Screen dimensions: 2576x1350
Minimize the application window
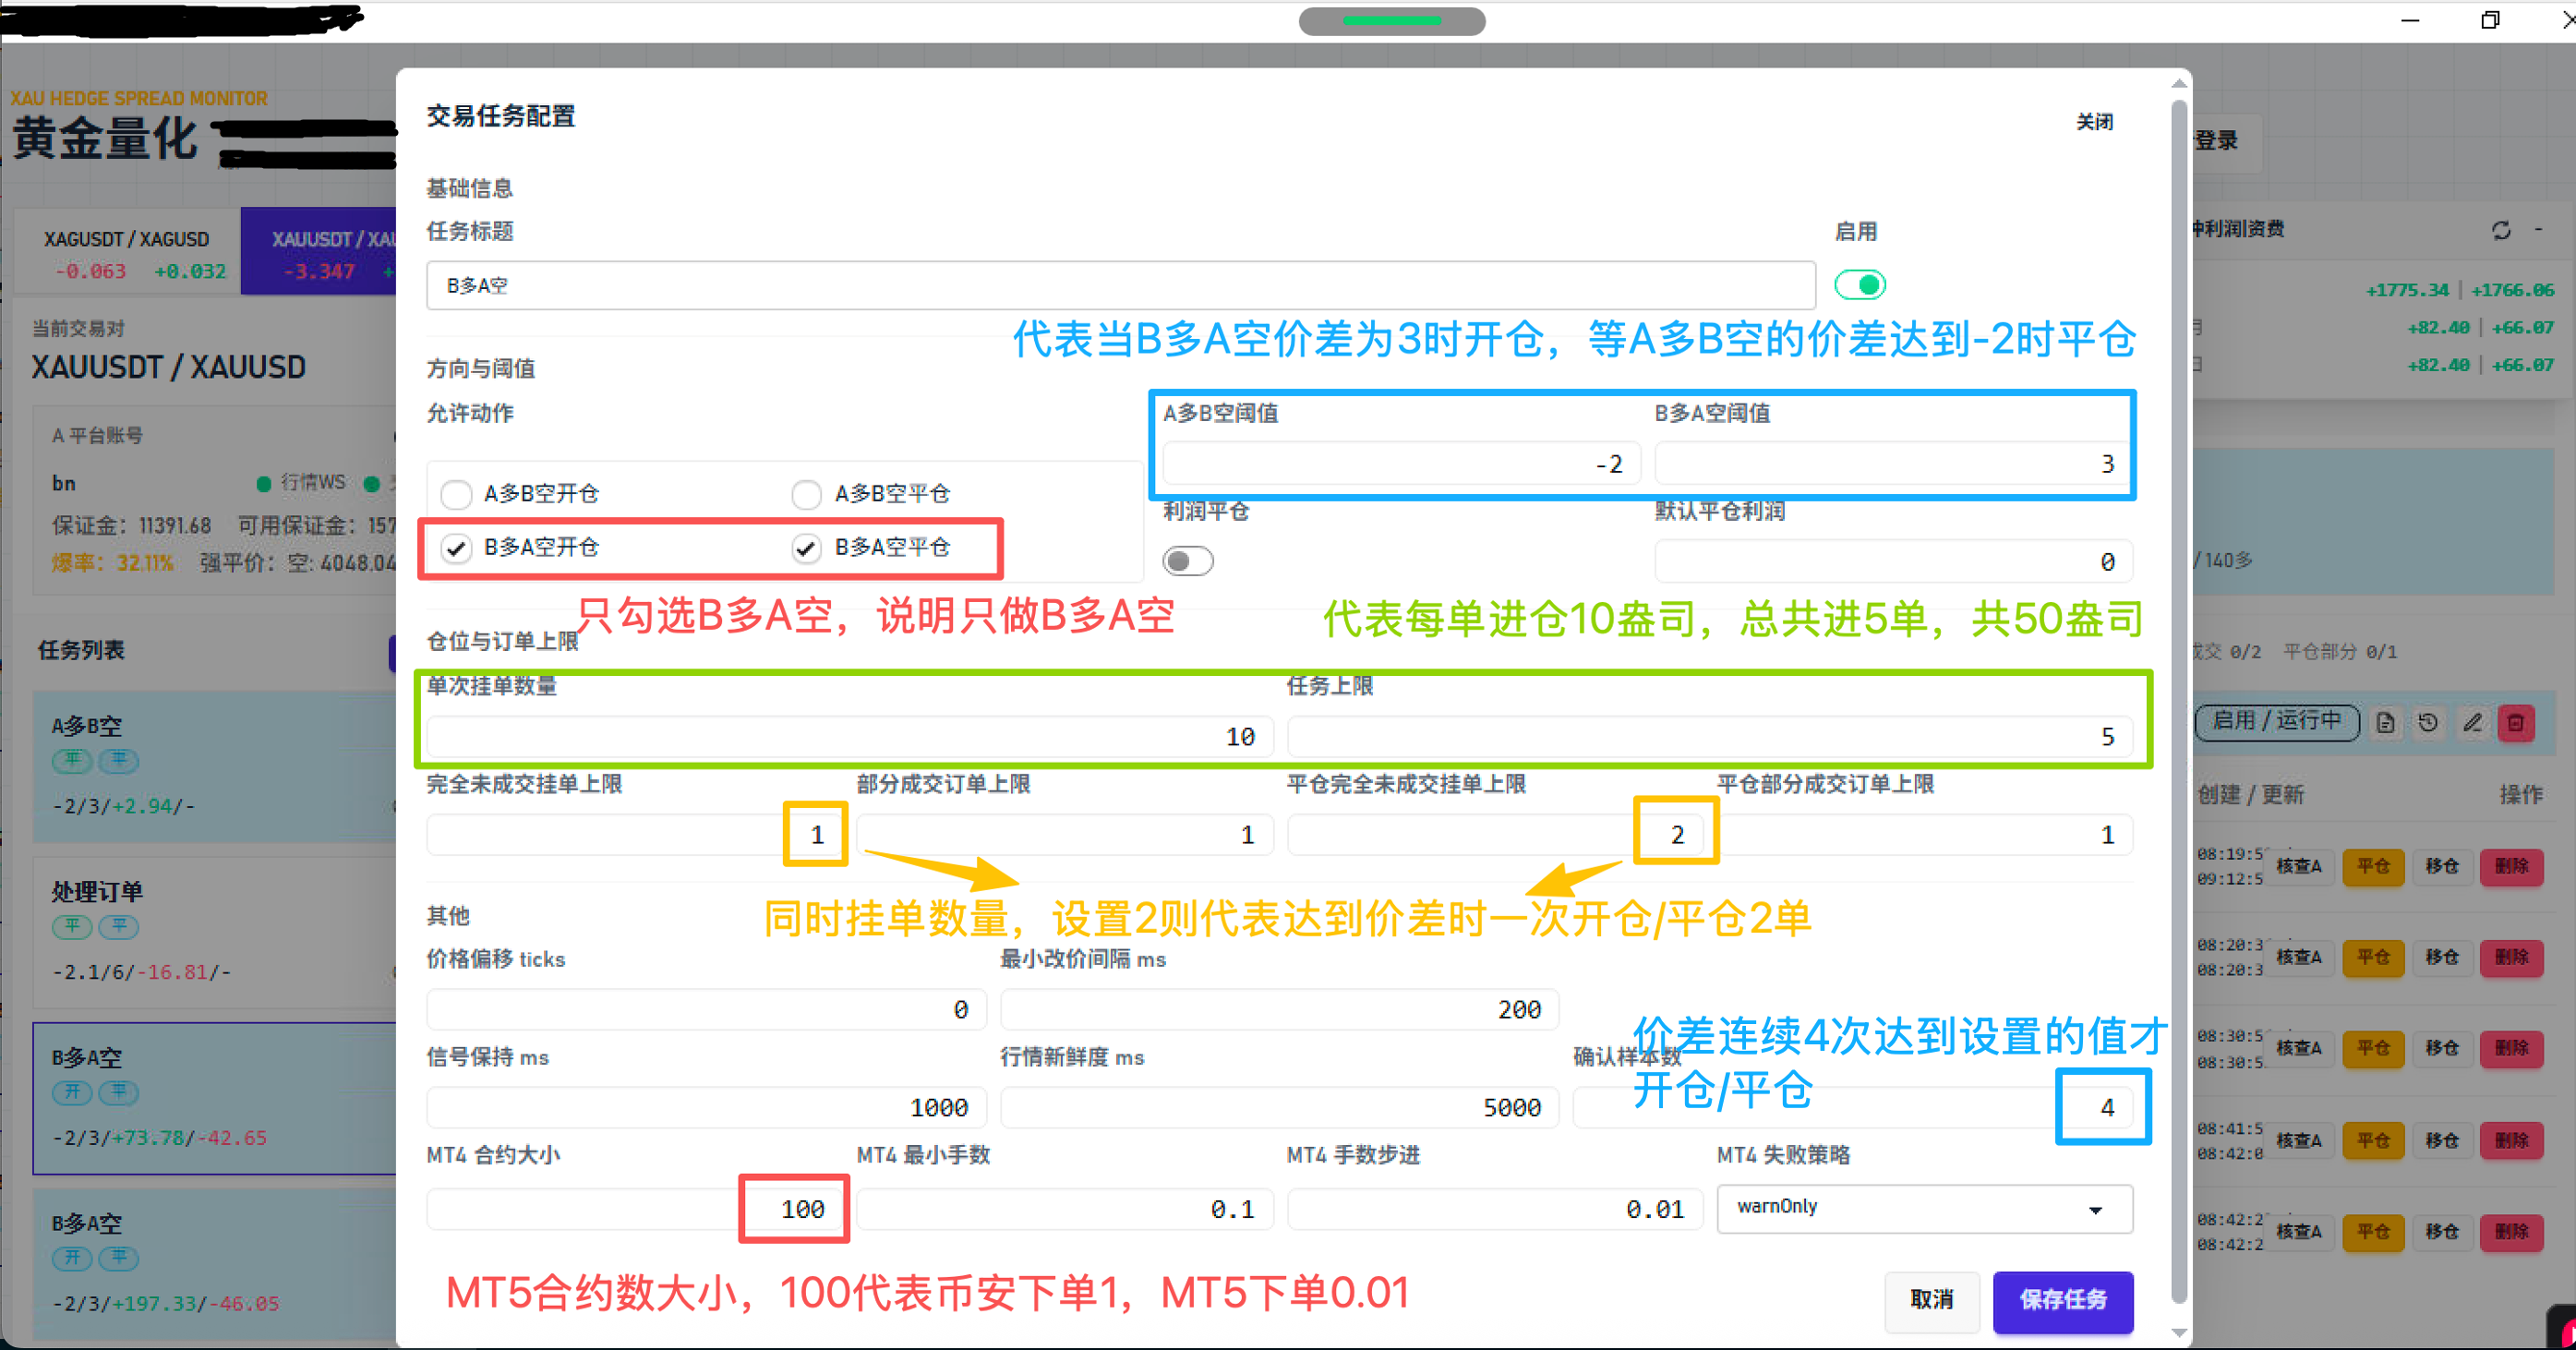pyautogui.click(x=2411, y=20)
